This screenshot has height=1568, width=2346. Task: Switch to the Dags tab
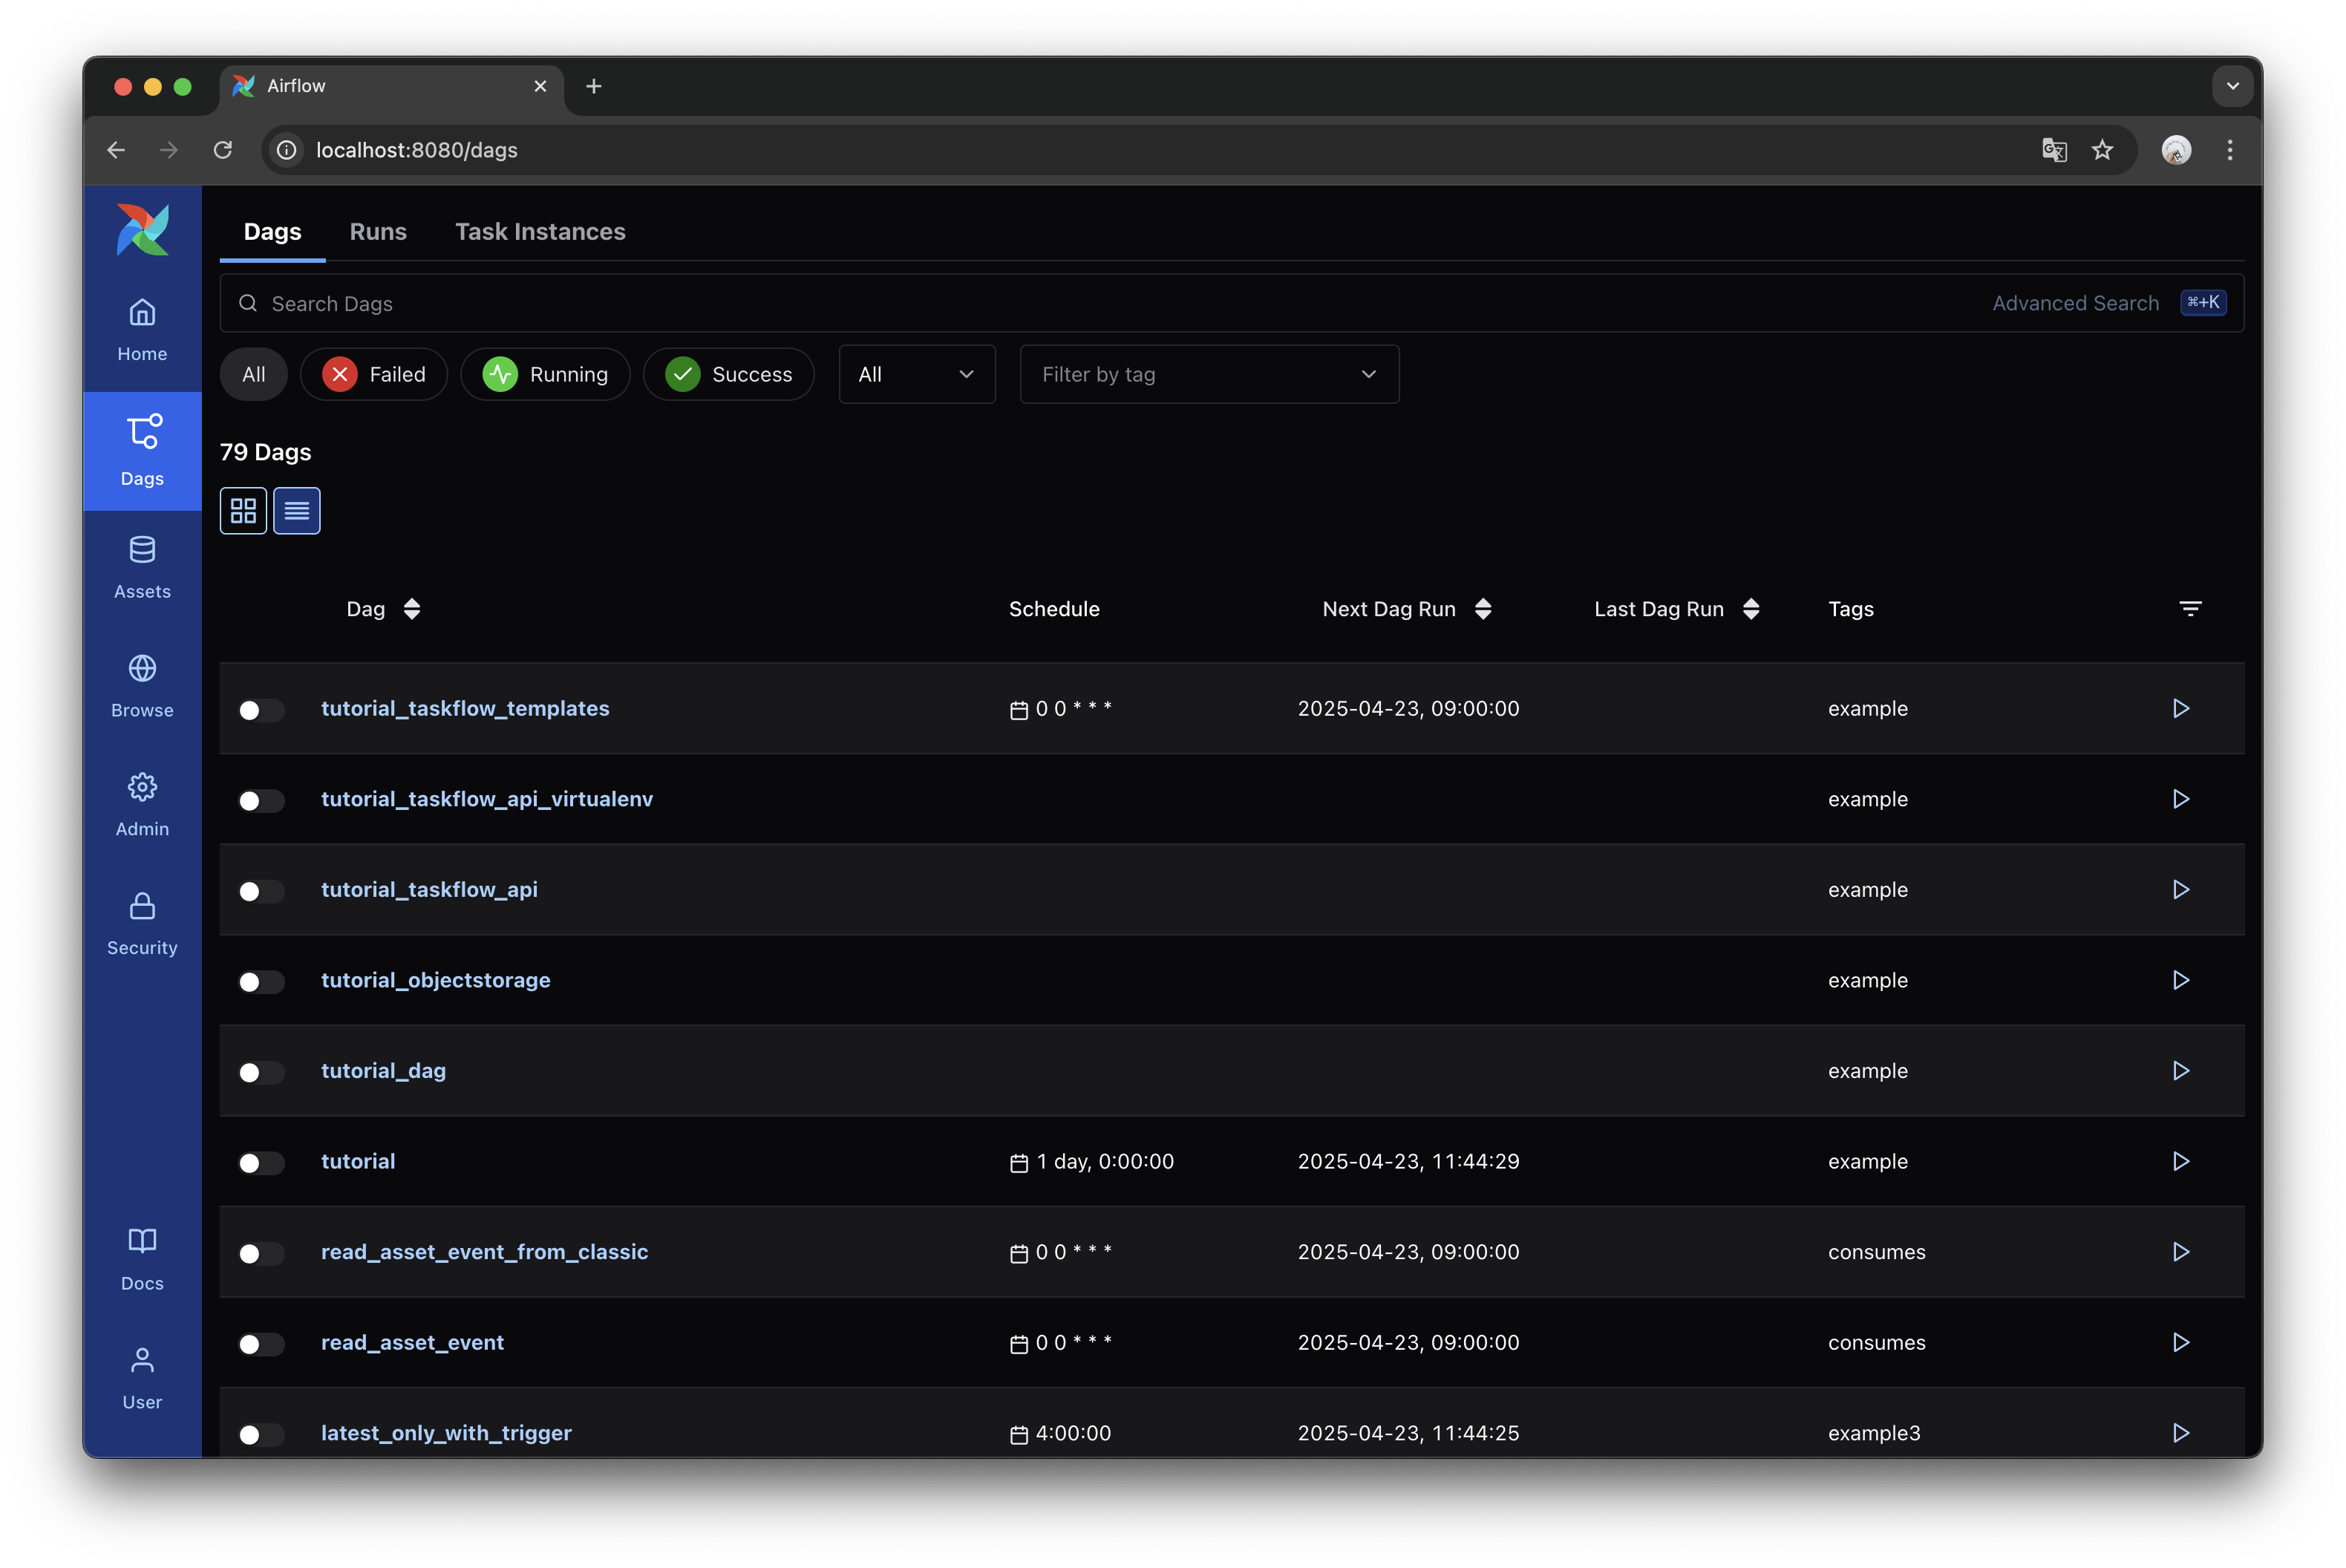pyautogui.click(x=272, y=232)
